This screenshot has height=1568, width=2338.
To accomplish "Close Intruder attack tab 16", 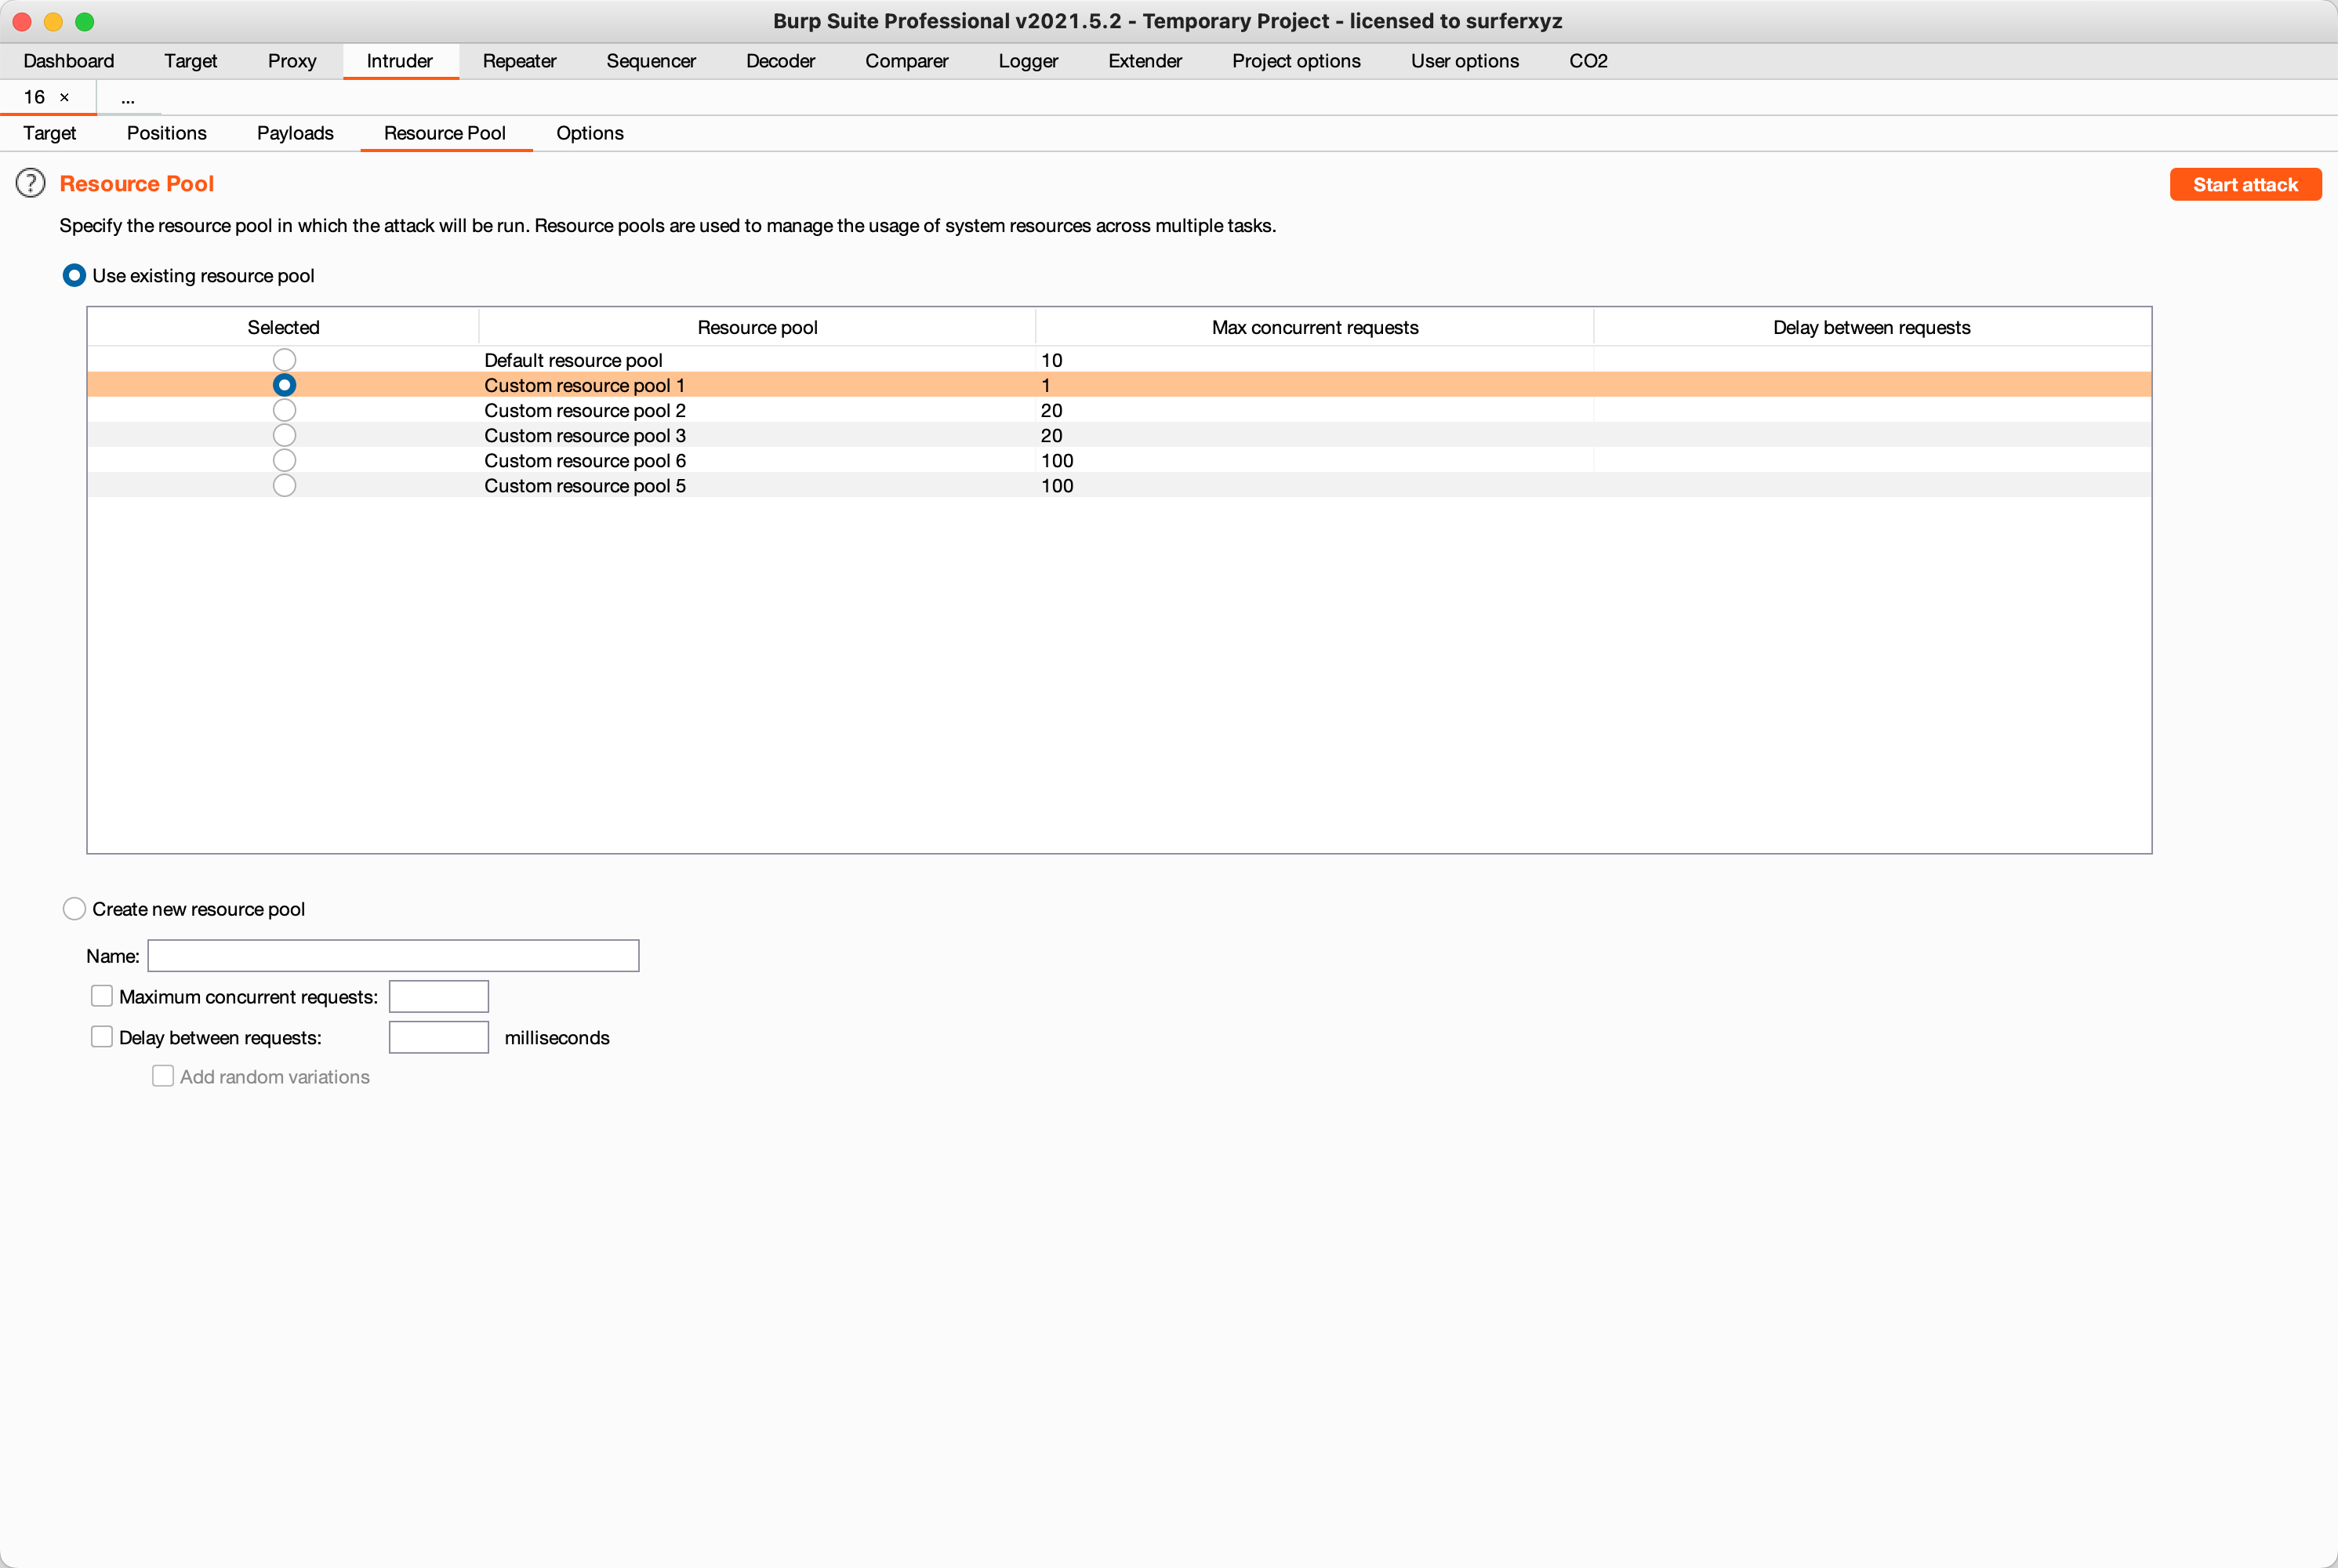I will point(65,97).
